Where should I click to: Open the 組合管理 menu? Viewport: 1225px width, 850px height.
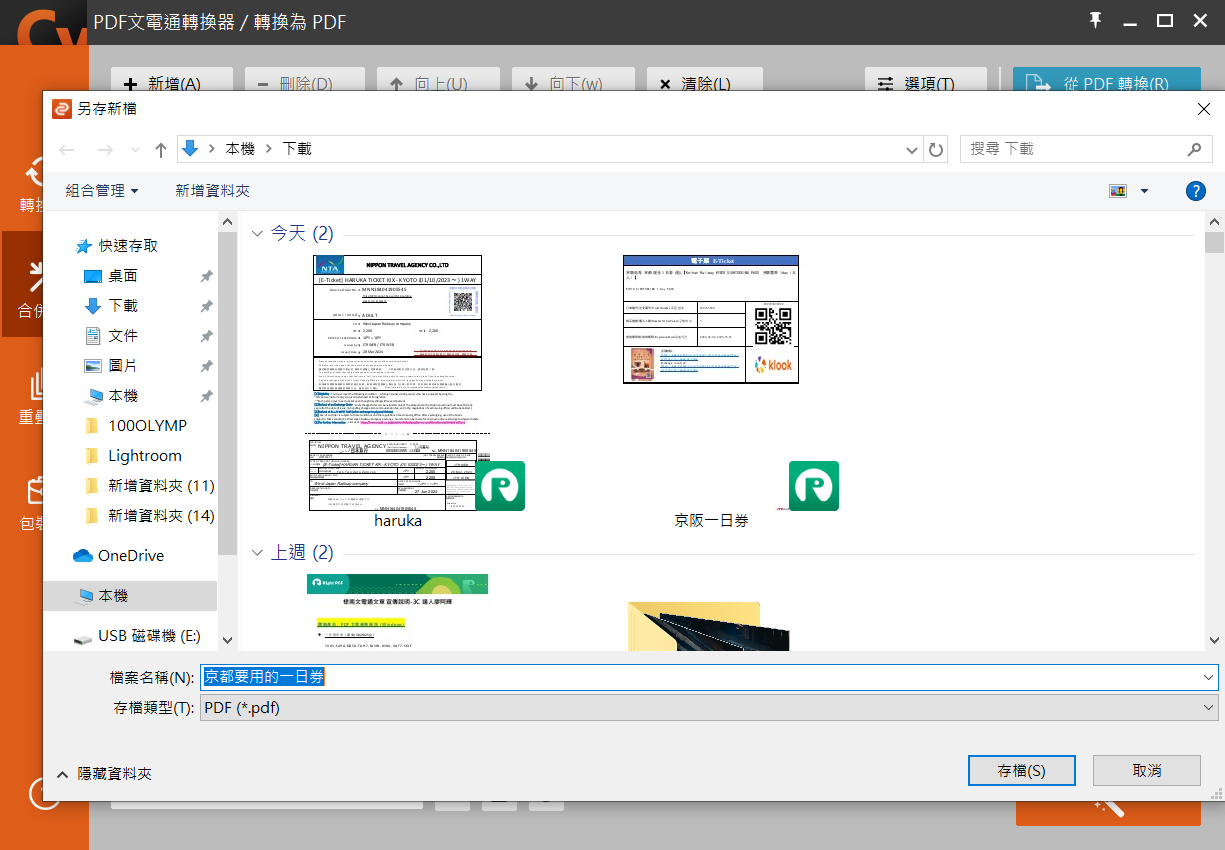click(101, 190)
